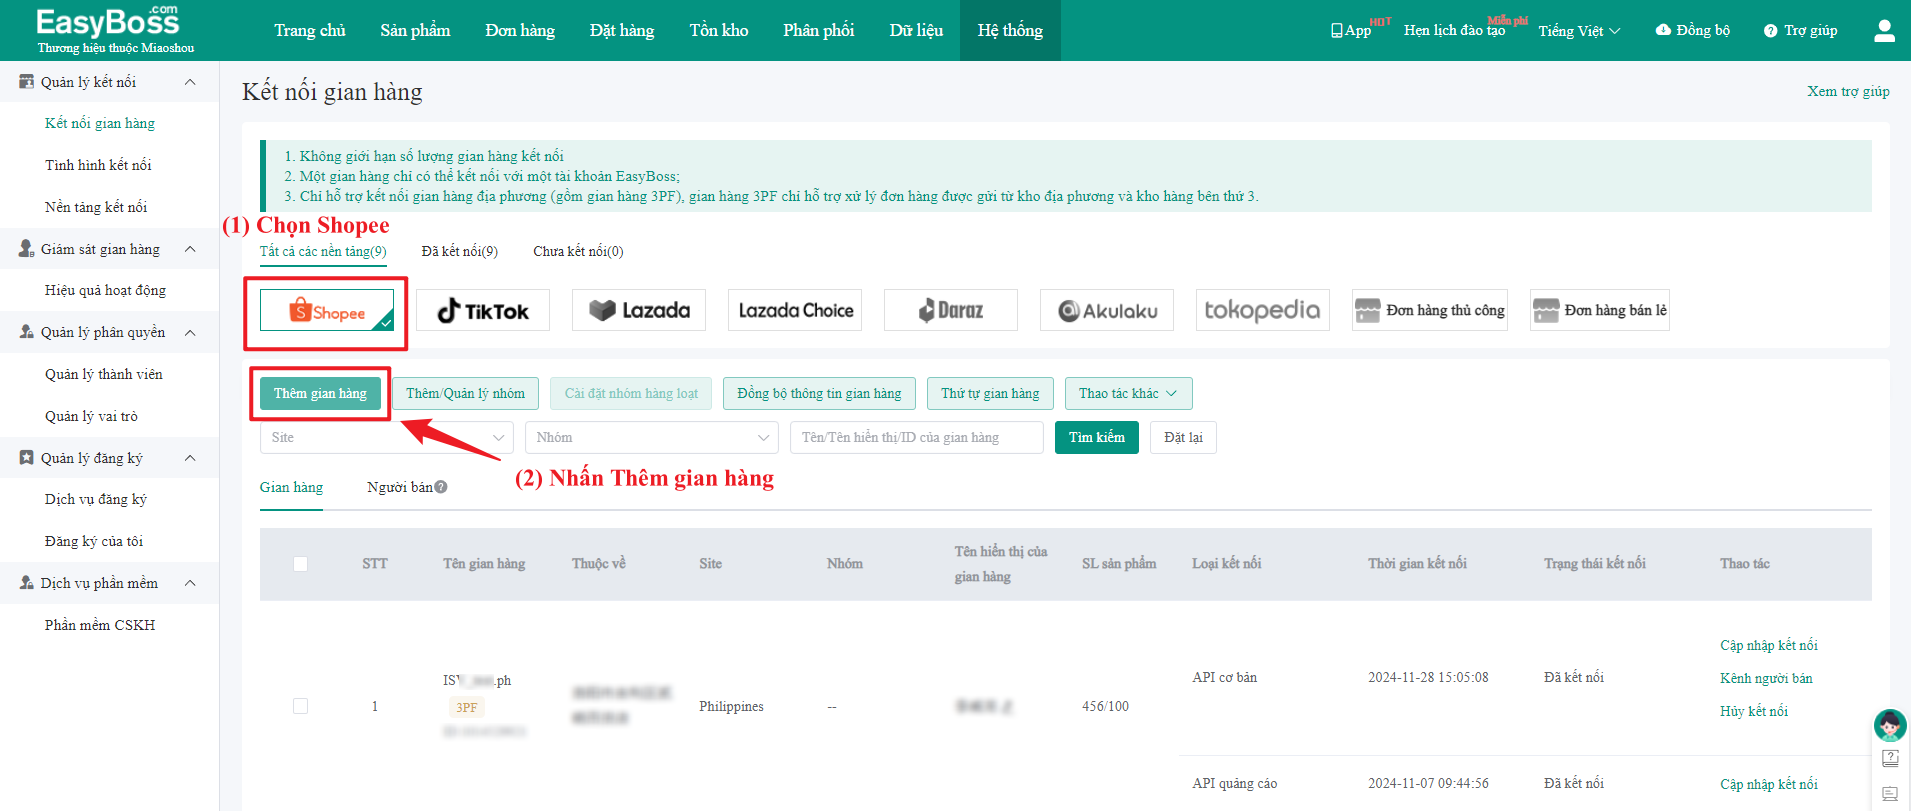Collapse the Giám sát gian hàng section
This screenshot has height=811, width=1911.
point(190,249)
